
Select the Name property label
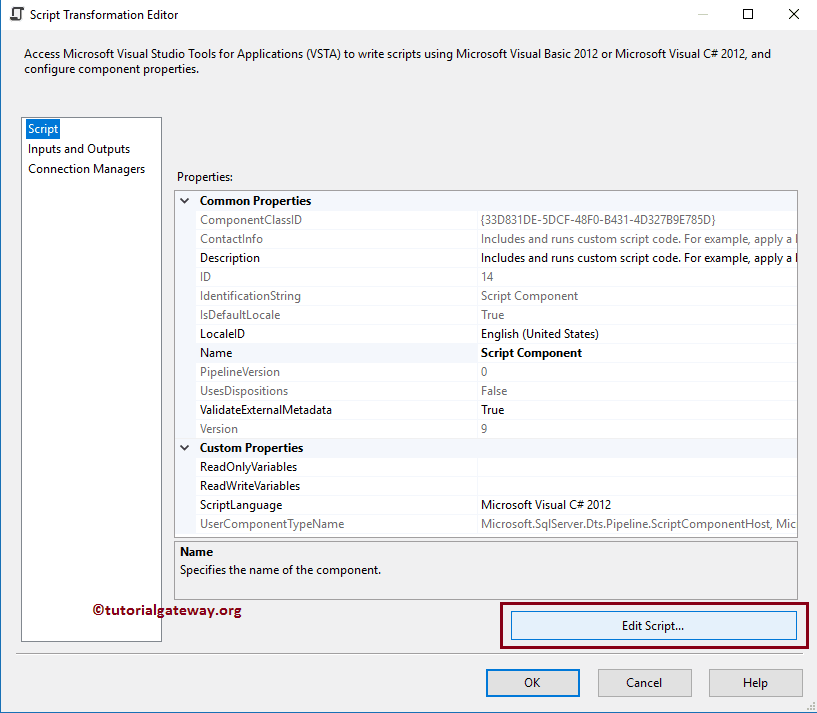(216, 353)
